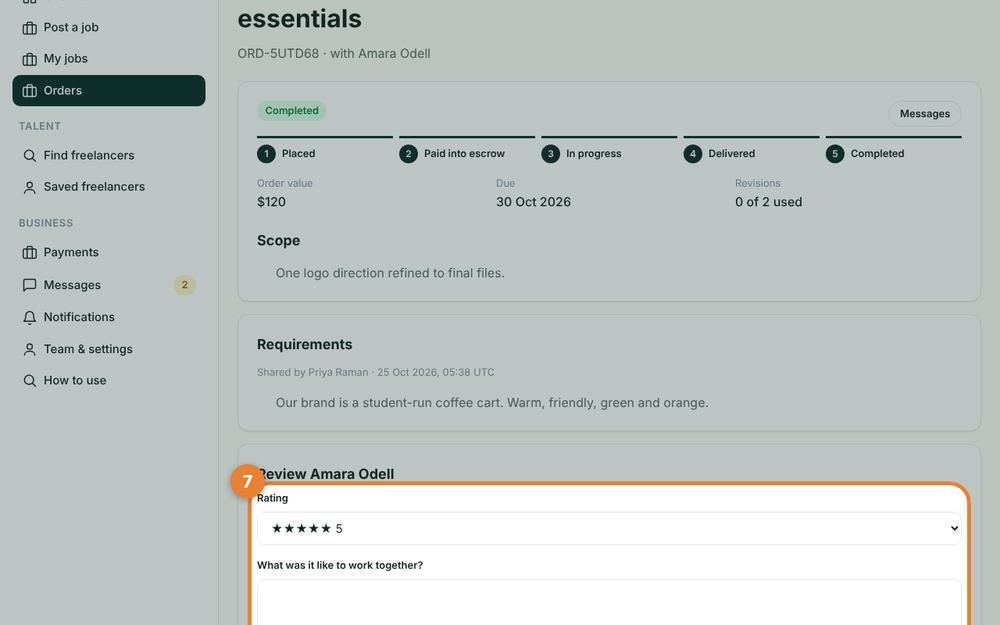Click the briefcase icon beside My jobs
1000x625 pixels.
click(x=29, y=59)
